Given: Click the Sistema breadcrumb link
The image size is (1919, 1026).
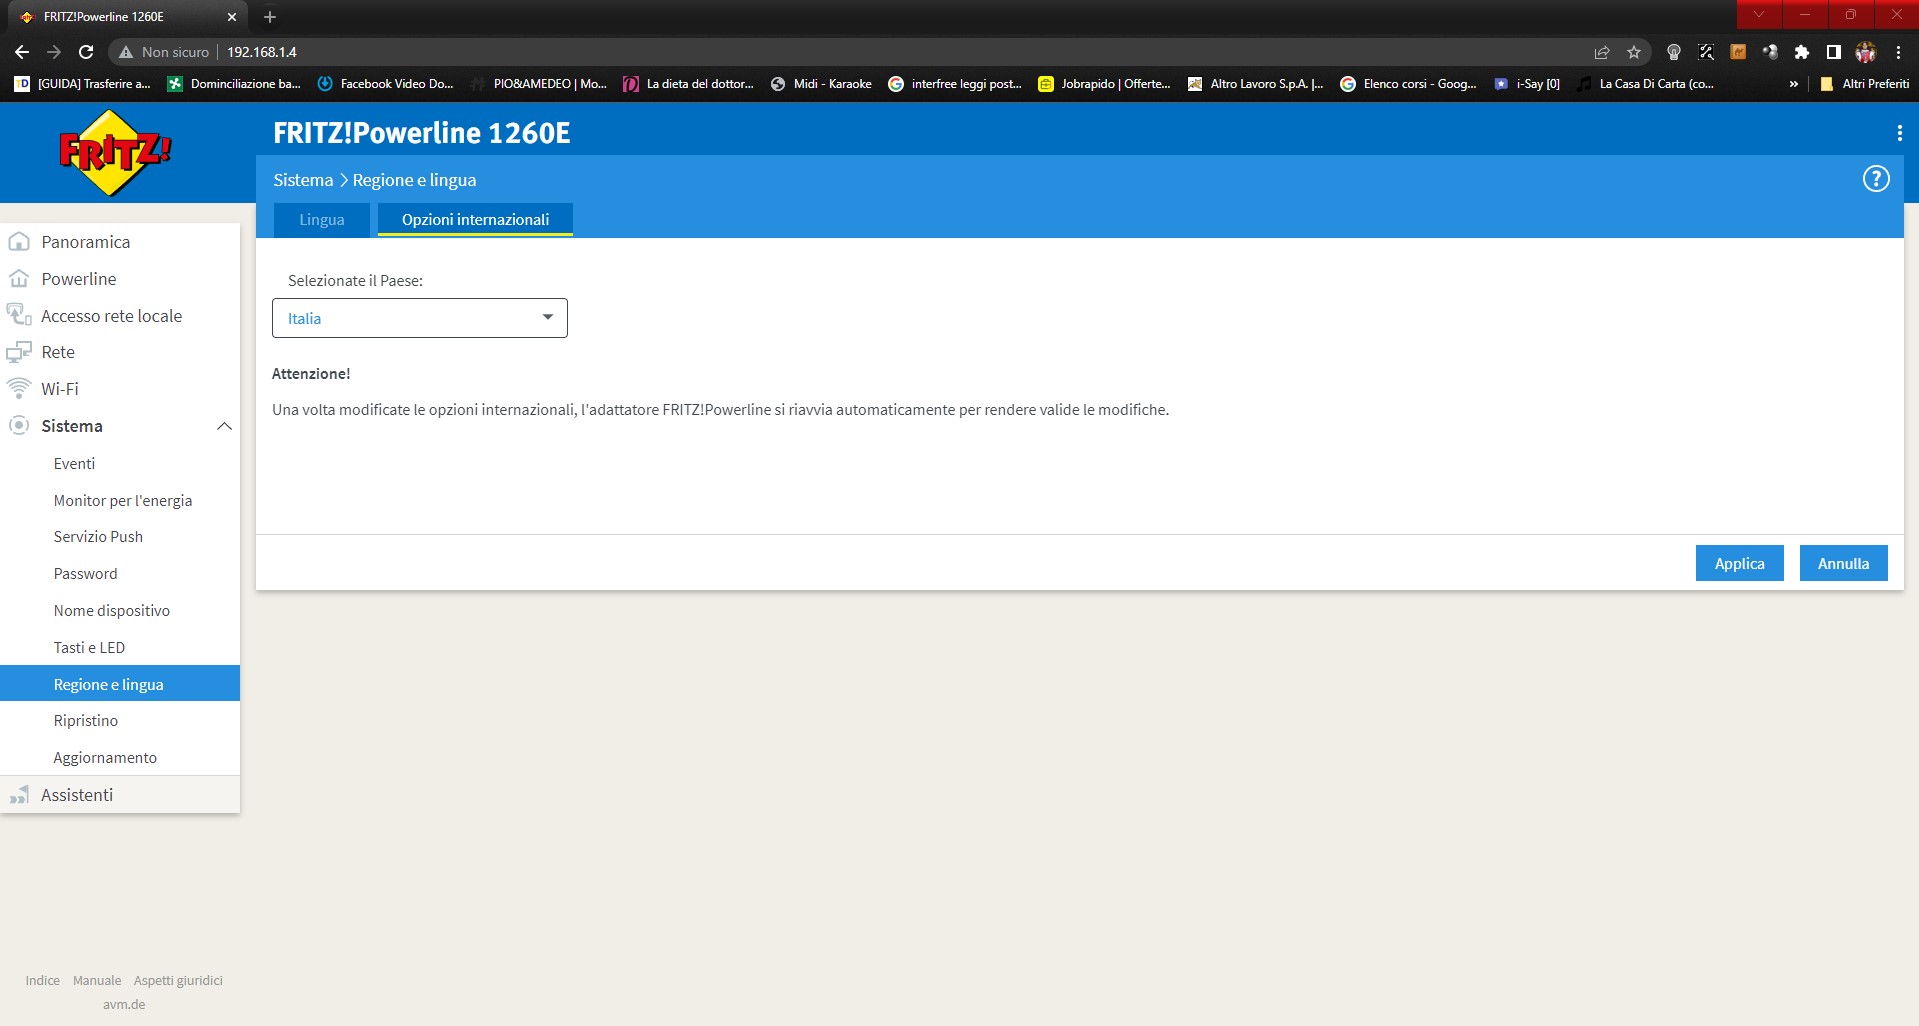Looking at the screenshot, I should [303, 180].
